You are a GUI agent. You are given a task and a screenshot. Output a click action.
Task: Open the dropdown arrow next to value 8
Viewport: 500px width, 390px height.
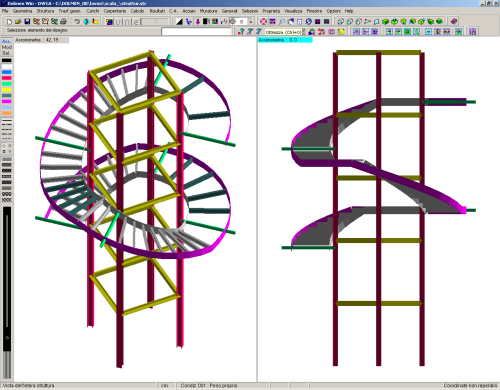pos(251,22)
